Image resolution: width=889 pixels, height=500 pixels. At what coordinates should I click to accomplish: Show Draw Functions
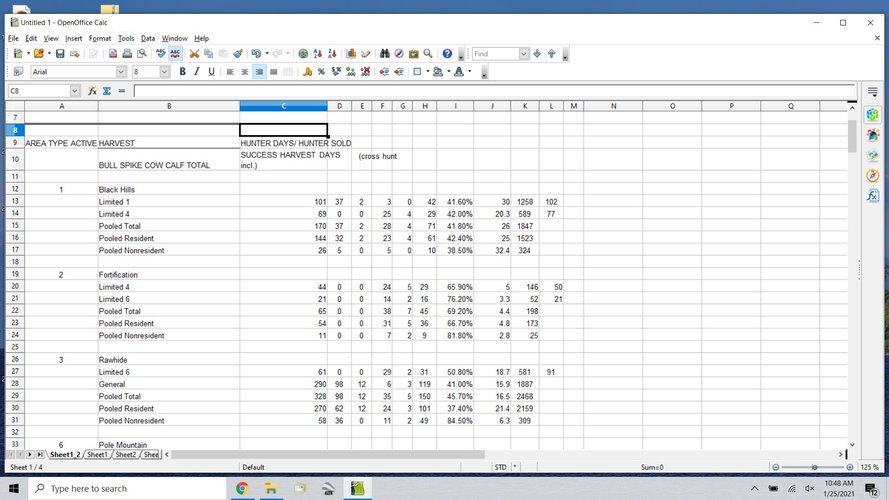[366, 53]
